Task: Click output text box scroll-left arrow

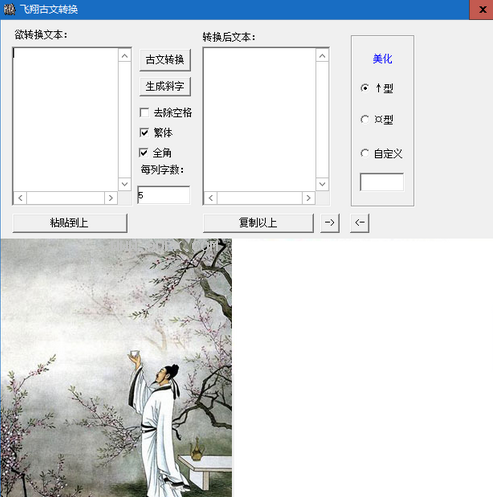Action: (x=211, y=198)
